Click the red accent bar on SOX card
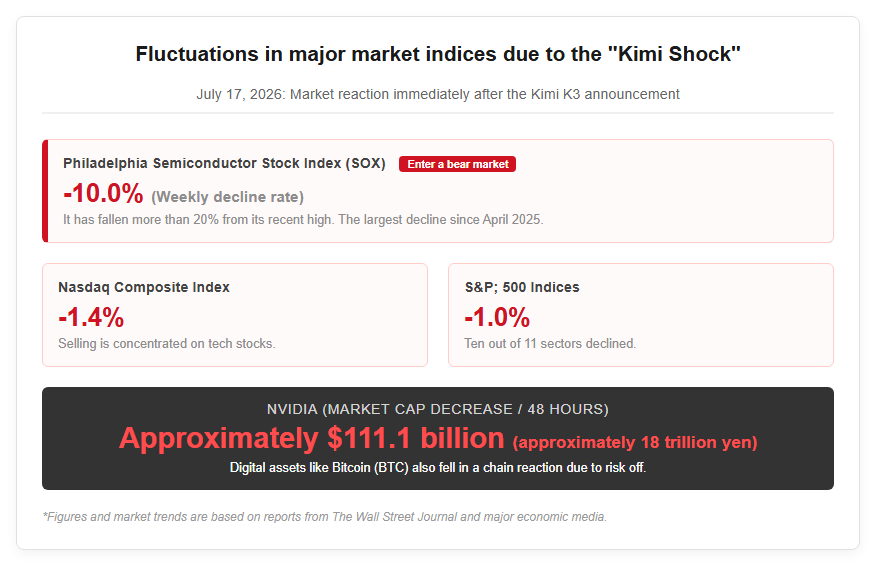 (45, 191)
